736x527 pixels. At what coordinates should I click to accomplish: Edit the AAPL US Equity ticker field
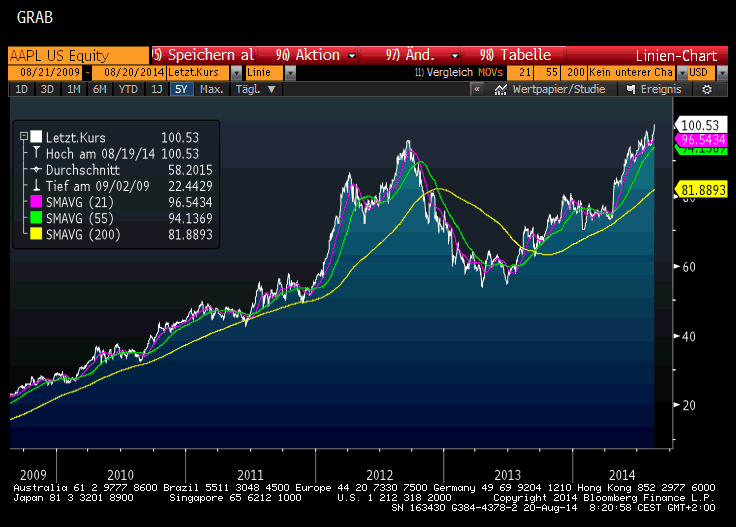[78, 55]
